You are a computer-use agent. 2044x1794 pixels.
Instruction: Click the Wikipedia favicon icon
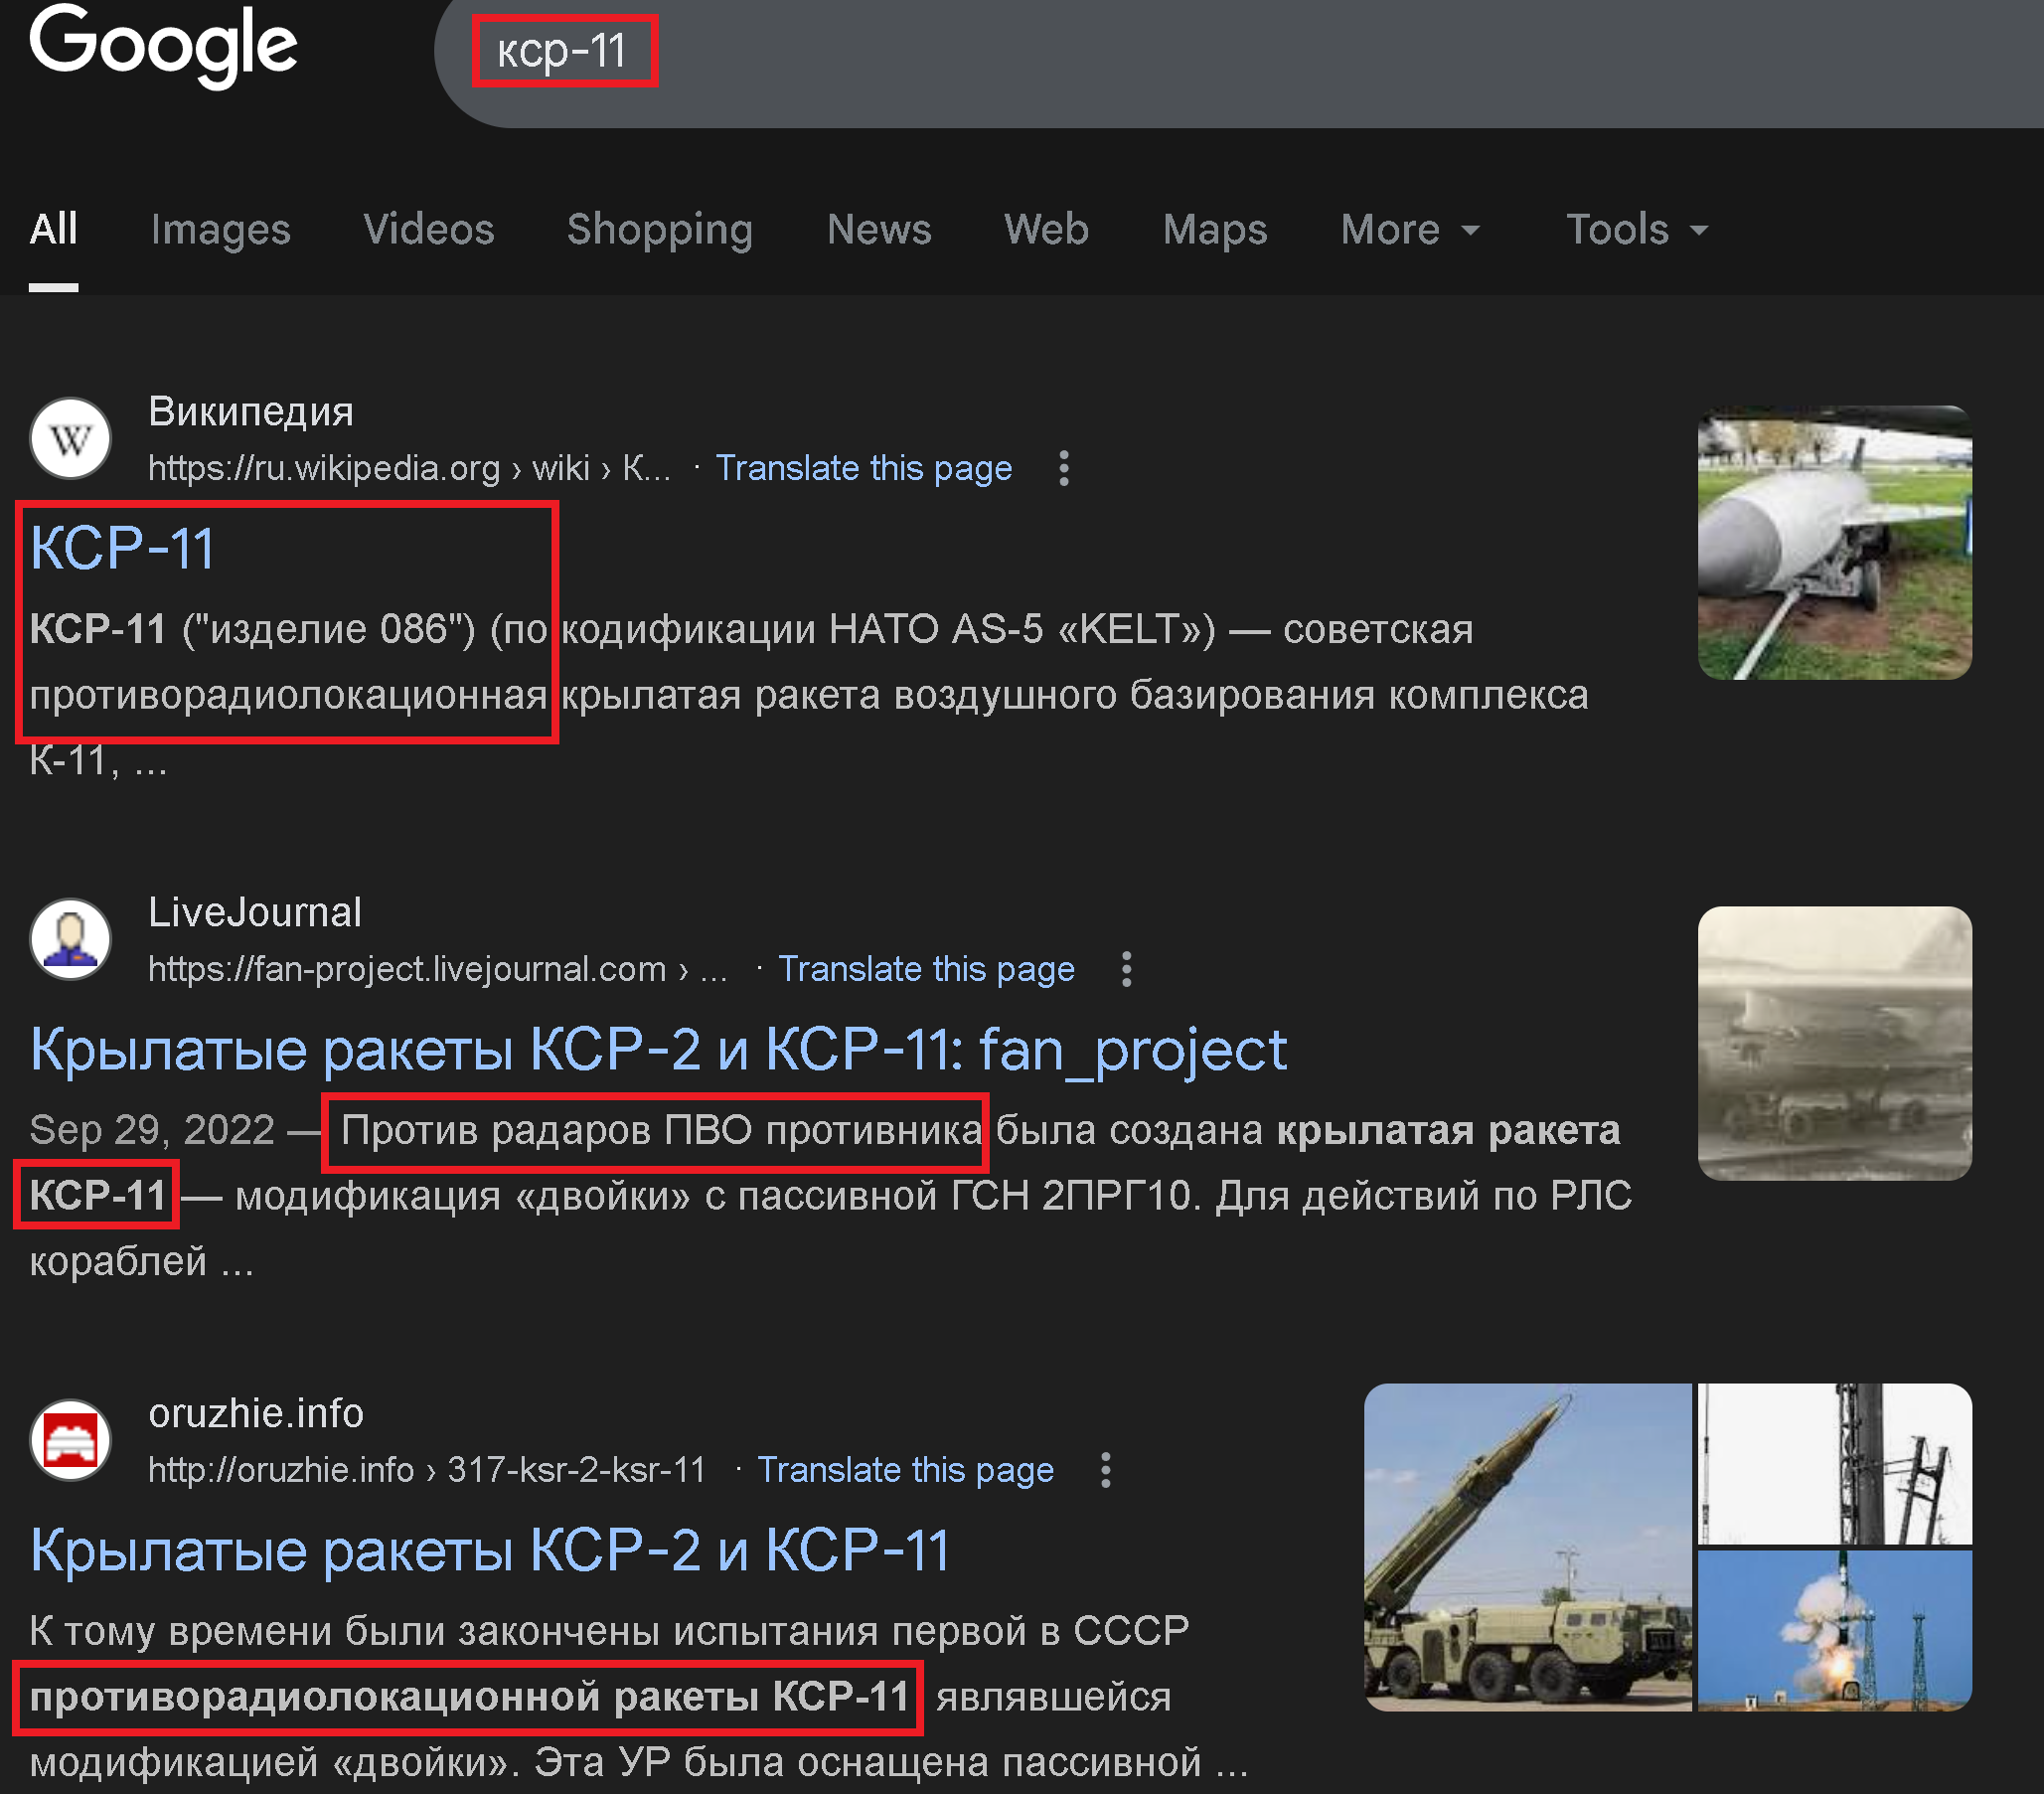click(70, 438)
